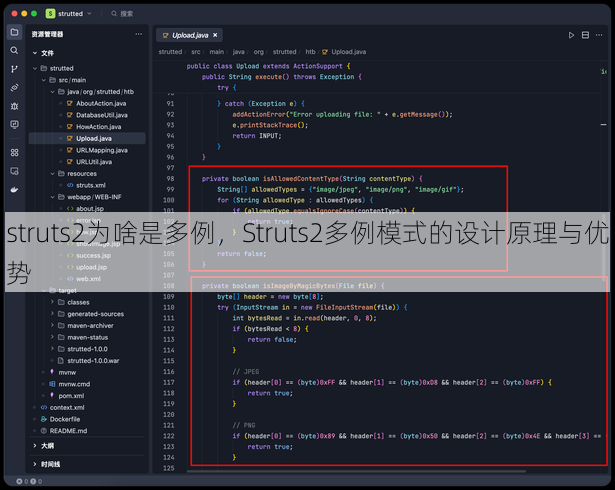Open the Docker whale icon in activity bar

15,189
